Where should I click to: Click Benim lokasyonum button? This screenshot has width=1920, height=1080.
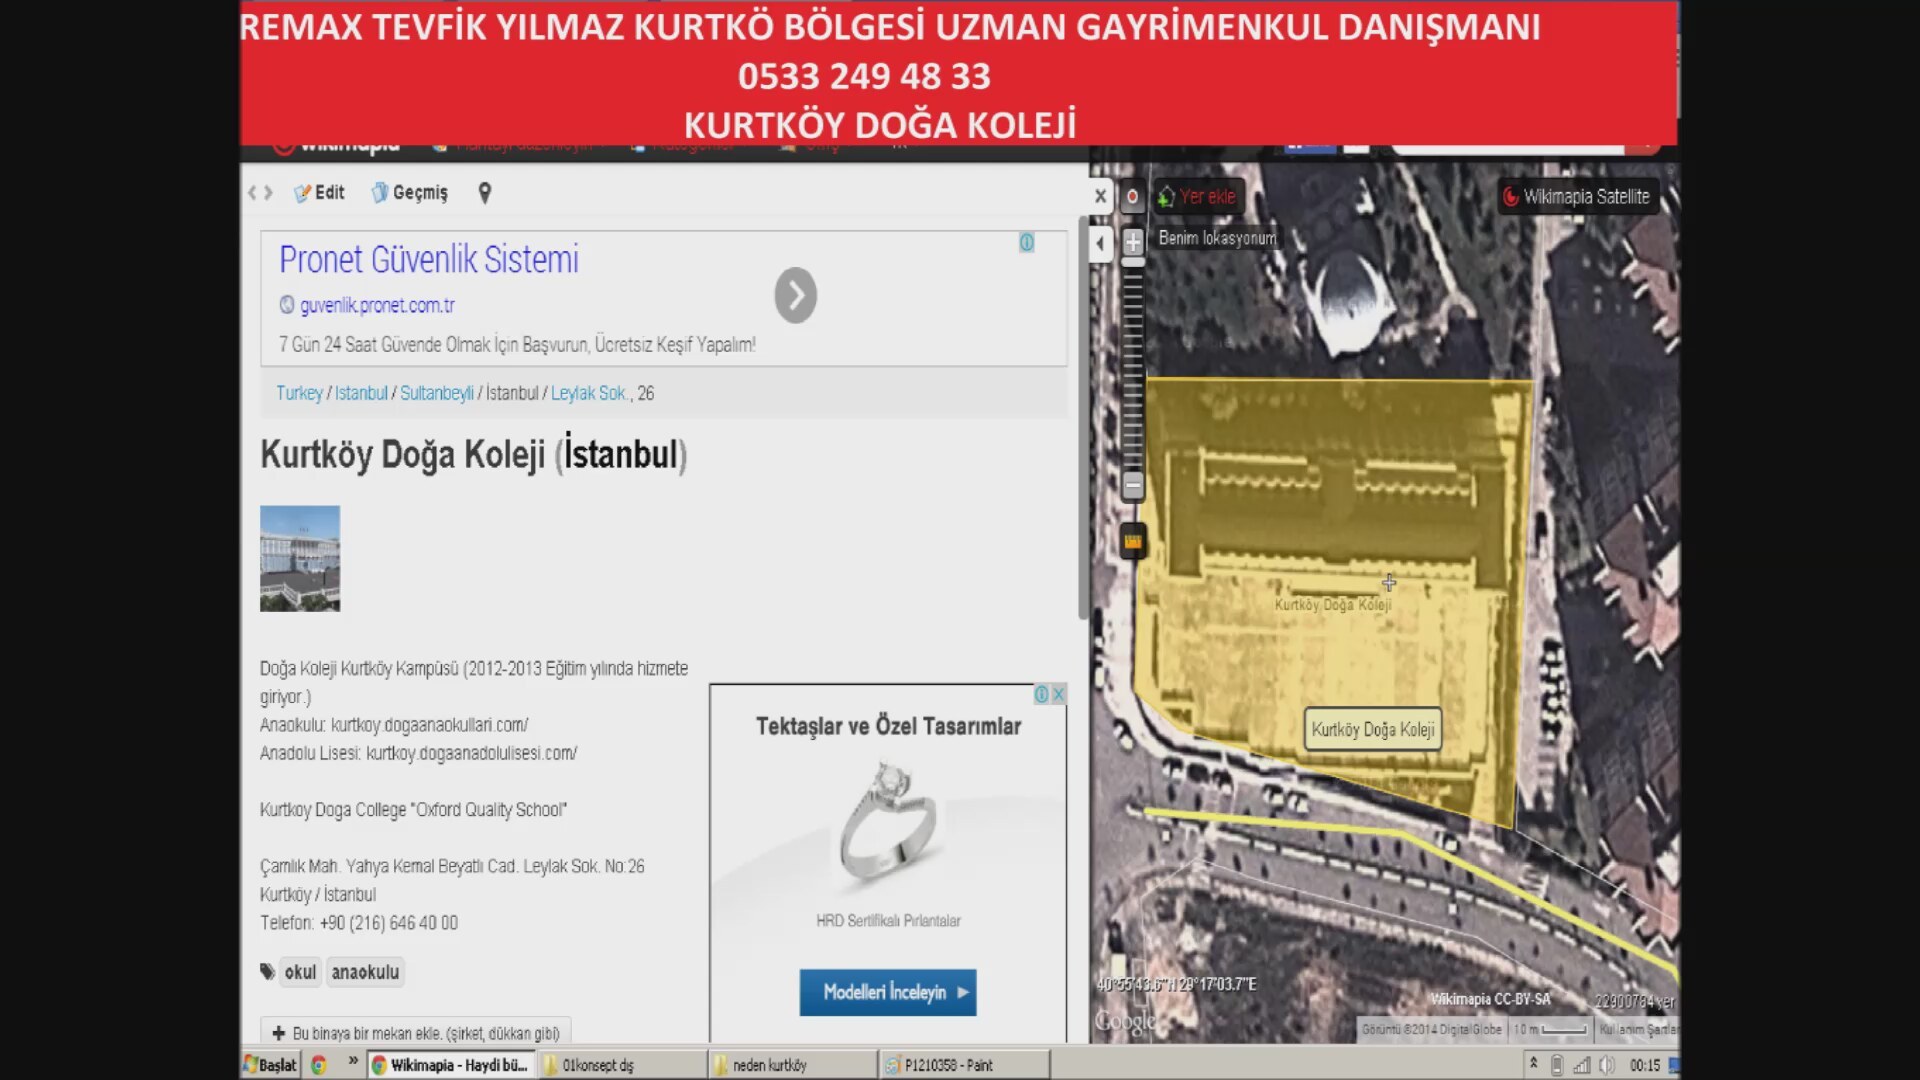(x=1217, y=238)
